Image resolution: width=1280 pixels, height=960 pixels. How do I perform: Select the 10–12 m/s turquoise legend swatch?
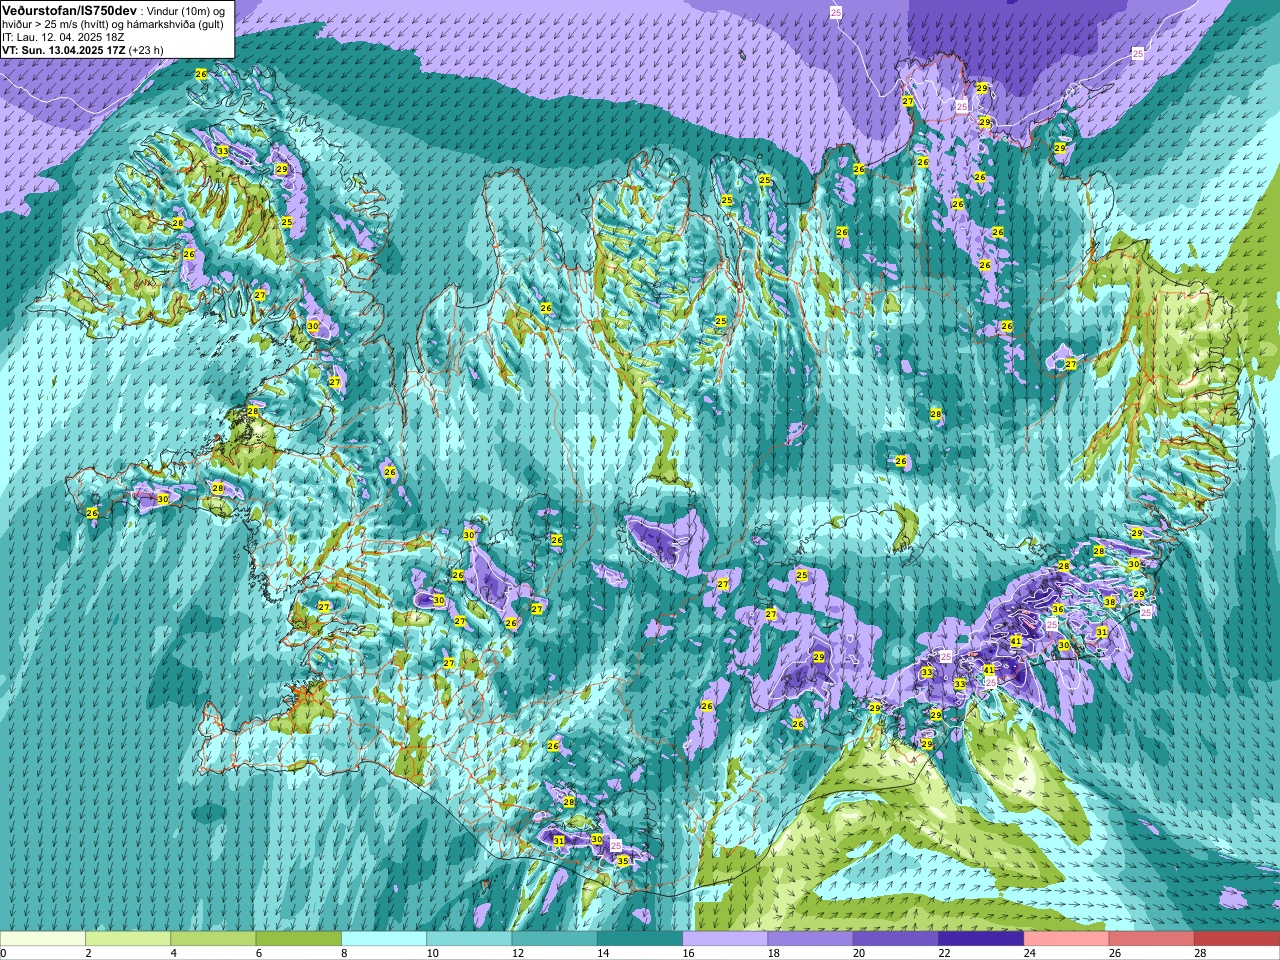(x=469, y=939)
